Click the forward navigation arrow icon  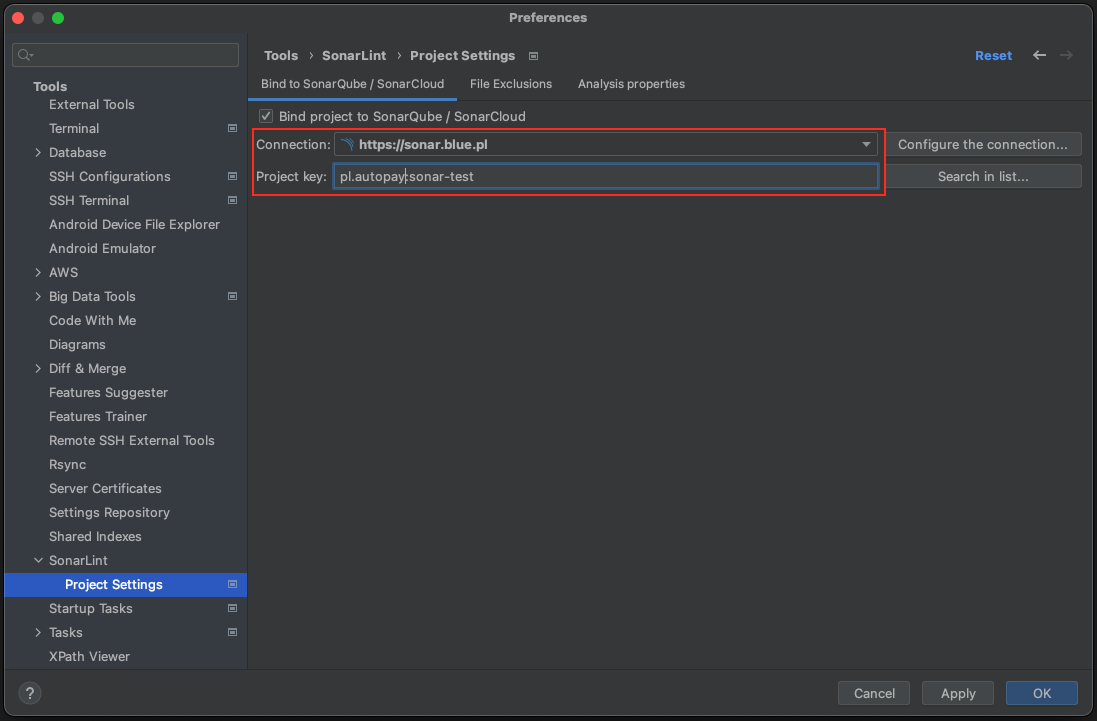(x=1067, y=56)
